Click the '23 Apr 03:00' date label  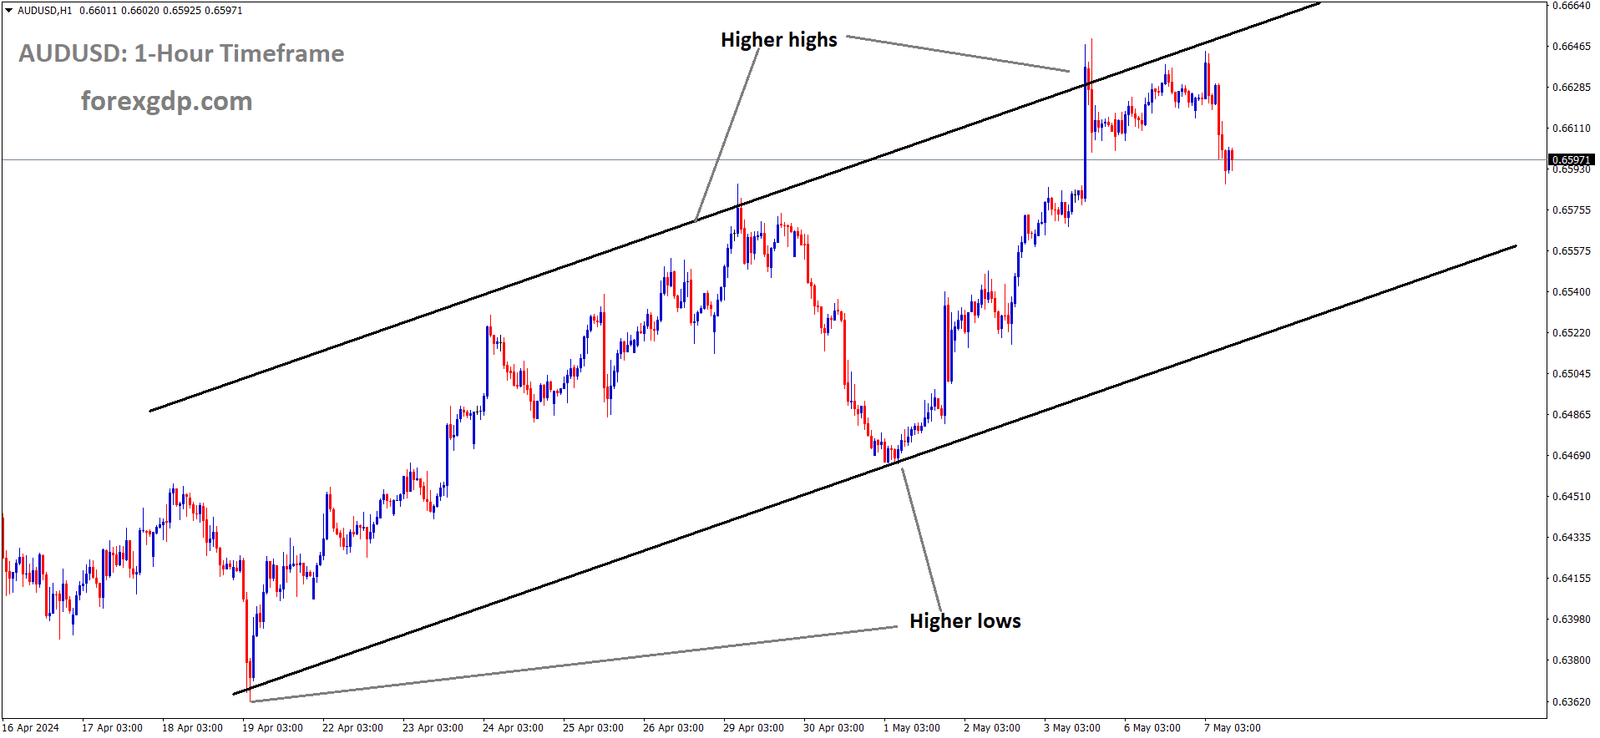pos(433,728)
